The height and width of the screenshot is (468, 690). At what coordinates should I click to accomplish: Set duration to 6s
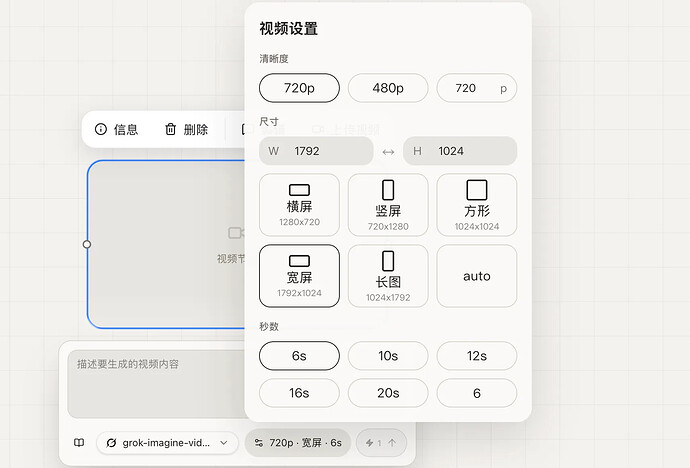(x=299, y=356)
